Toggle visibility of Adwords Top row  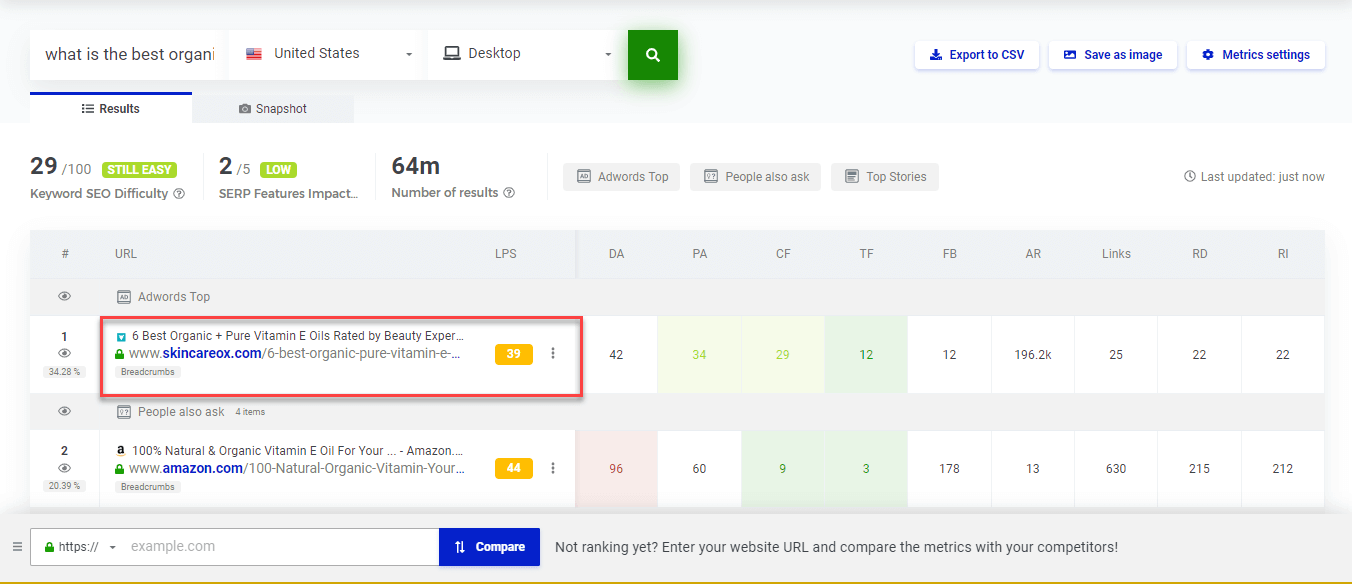click(x=65, y=297)
